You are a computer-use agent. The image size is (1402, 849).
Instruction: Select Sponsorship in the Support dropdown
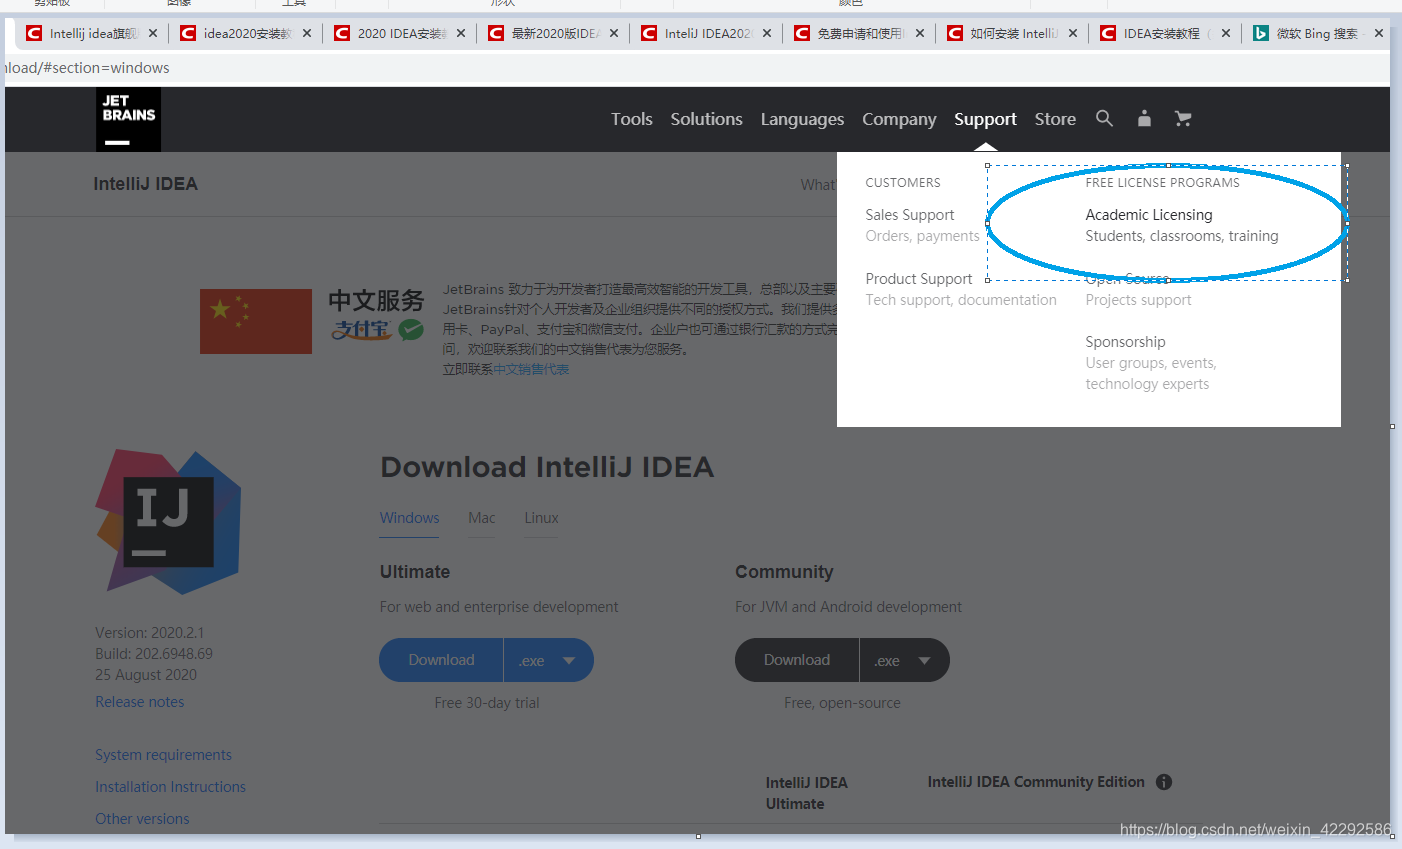click(1125, 342)
